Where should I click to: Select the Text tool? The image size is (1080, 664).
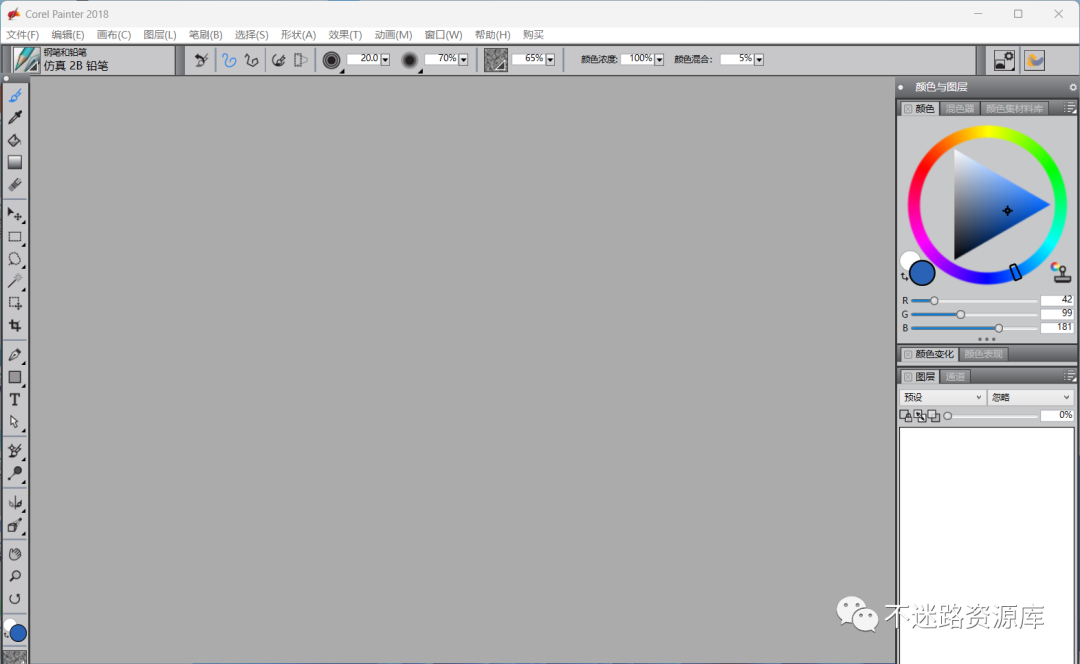[15, 400]
